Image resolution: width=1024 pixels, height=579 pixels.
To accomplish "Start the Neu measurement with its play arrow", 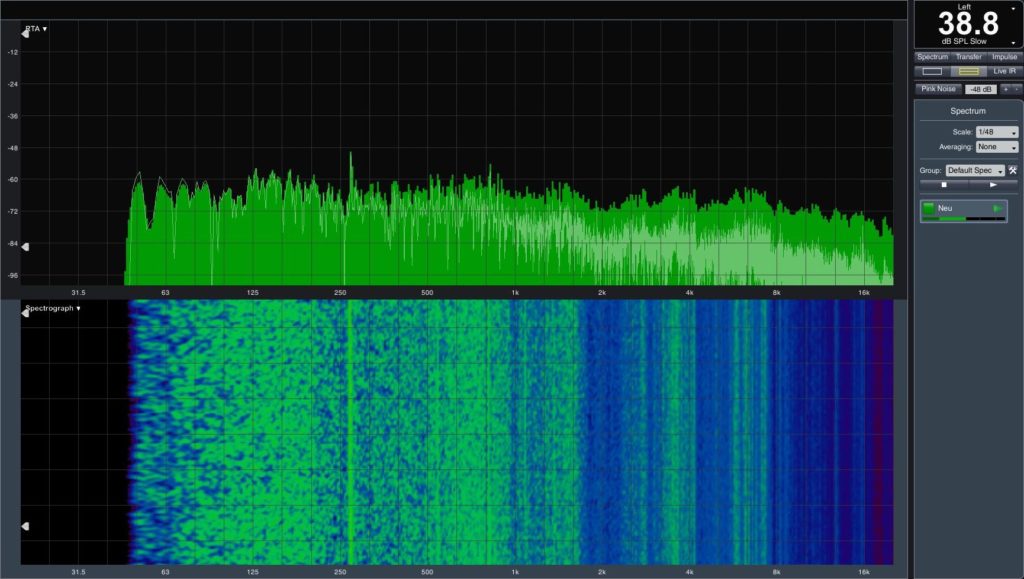I will coord(997,208).
